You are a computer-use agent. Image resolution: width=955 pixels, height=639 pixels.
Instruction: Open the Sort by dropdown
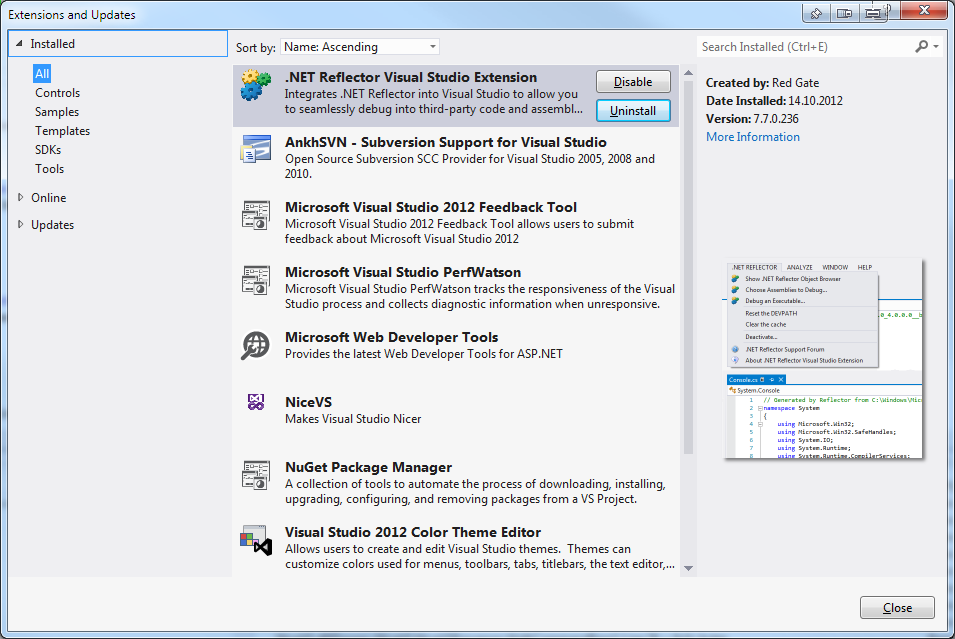[x=359, y=47]
